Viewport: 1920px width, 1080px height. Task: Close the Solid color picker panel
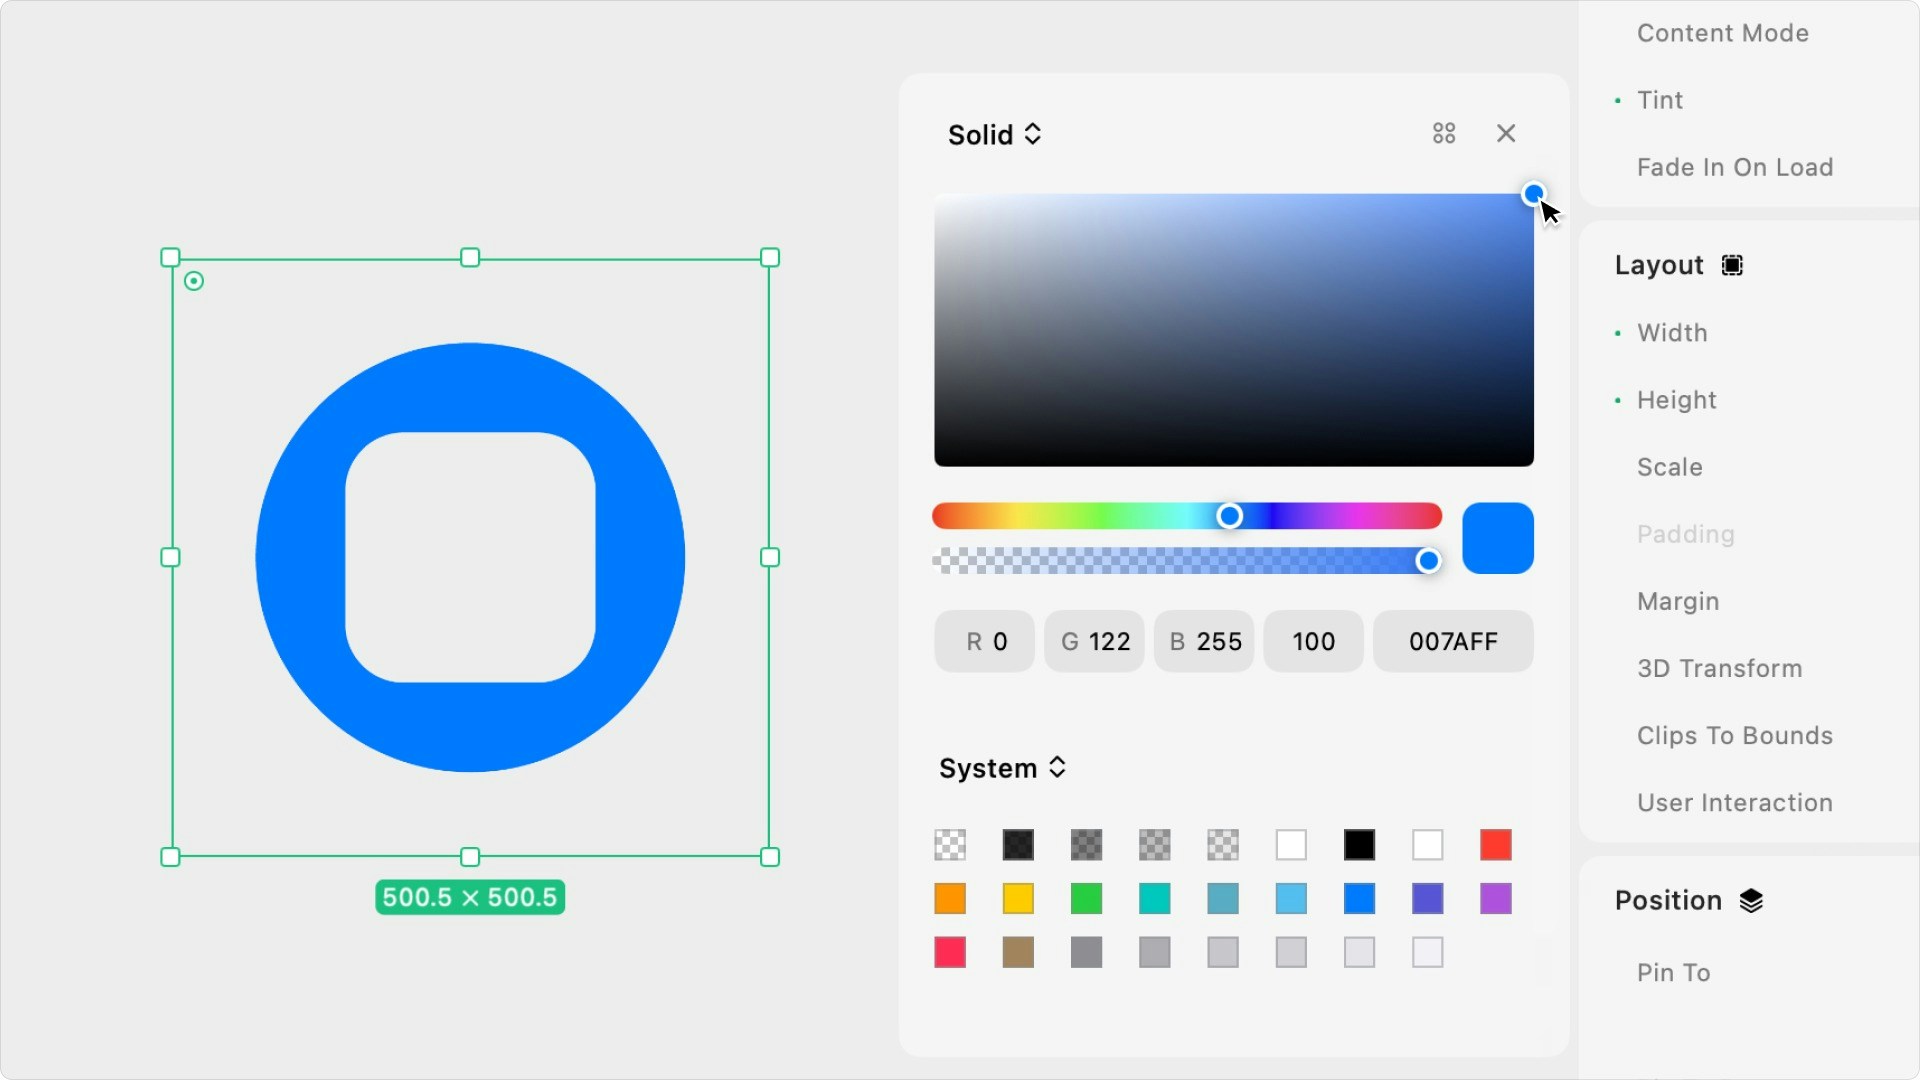pyautogui.click(x=1506, y=134)
